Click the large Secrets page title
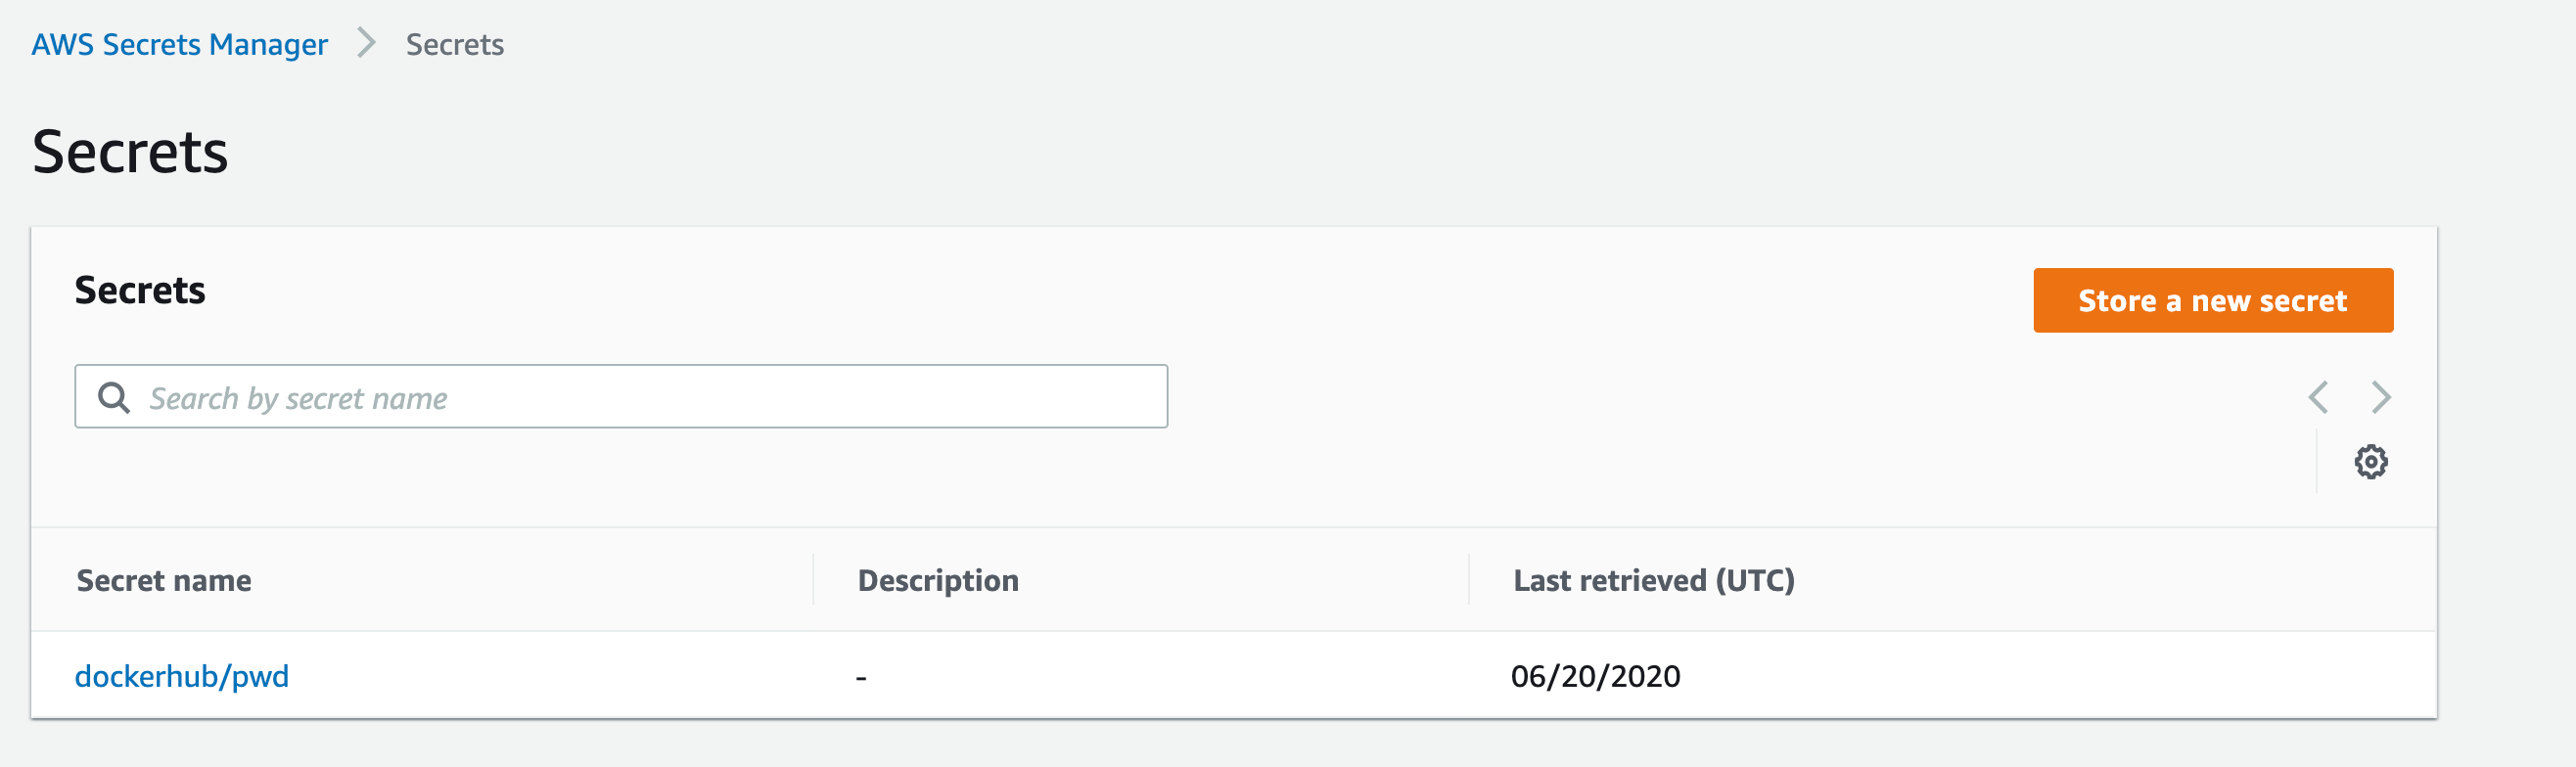Image resolution: width=2576 pixels, height=767 pixels. click(130, 152)
